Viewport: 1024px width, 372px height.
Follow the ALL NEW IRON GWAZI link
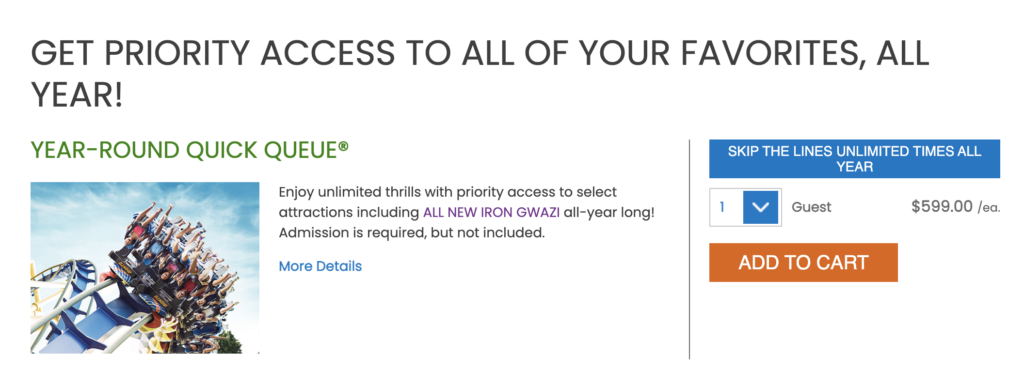(x=491, y=212)
